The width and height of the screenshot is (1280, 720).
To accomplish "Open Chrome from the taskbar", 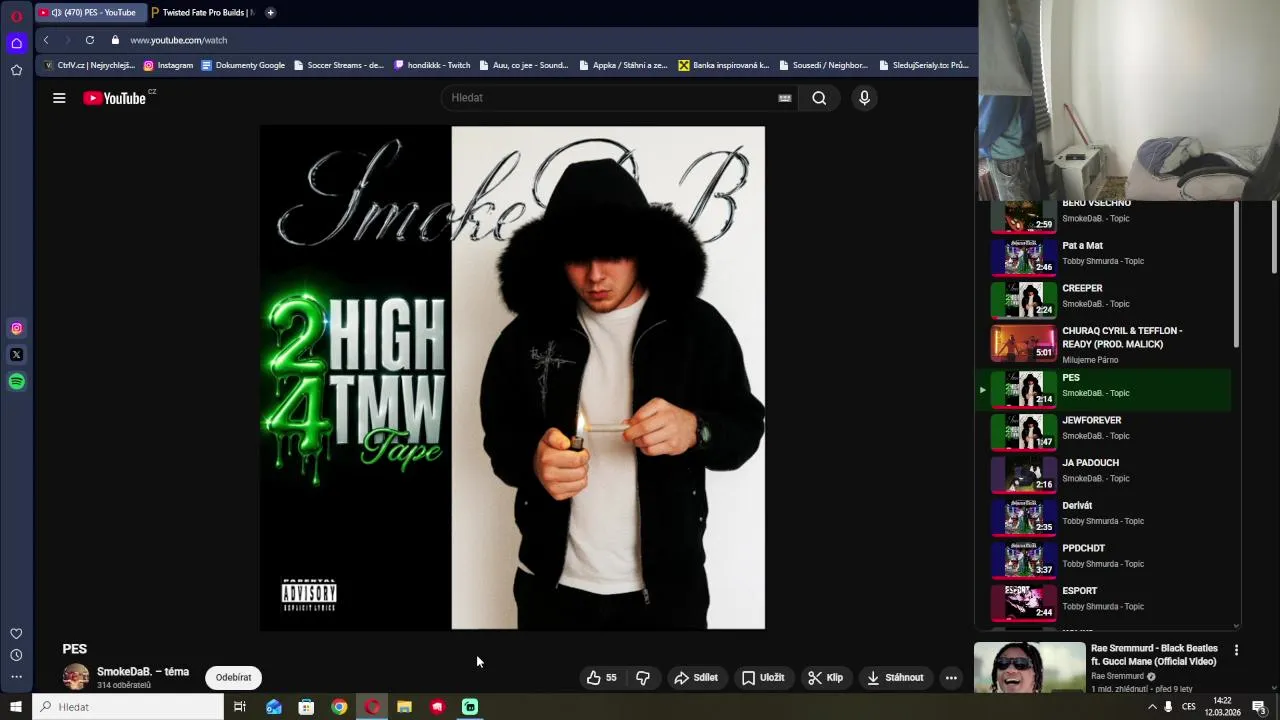I will [x=339, y=707].
